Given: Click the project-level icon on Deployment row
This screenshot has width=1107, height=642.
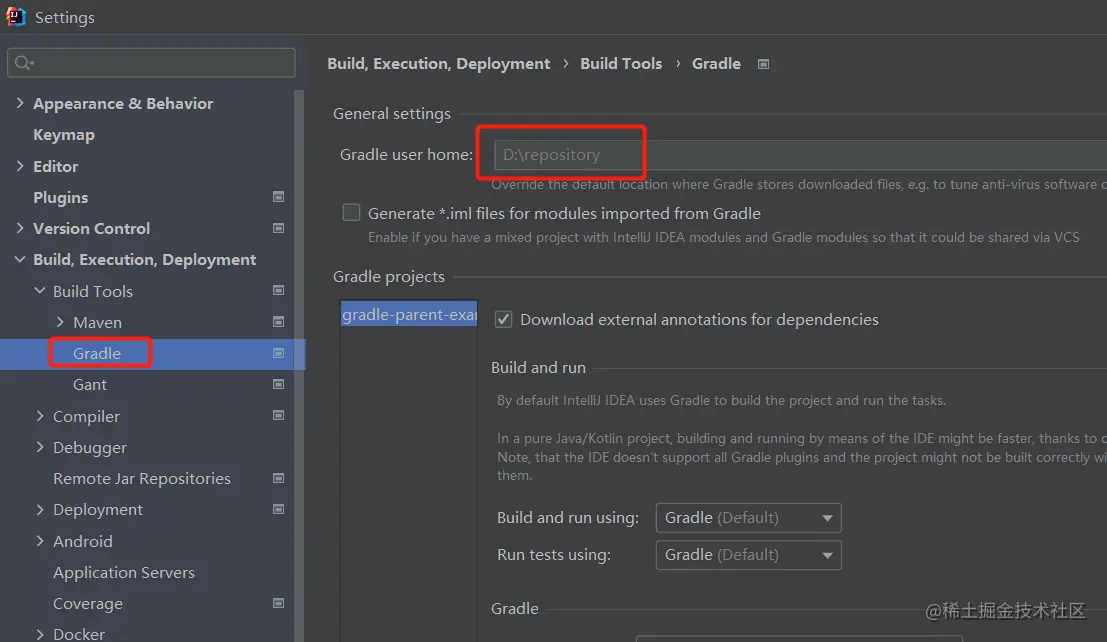Looking at the screenshot, I should point(279,509).
